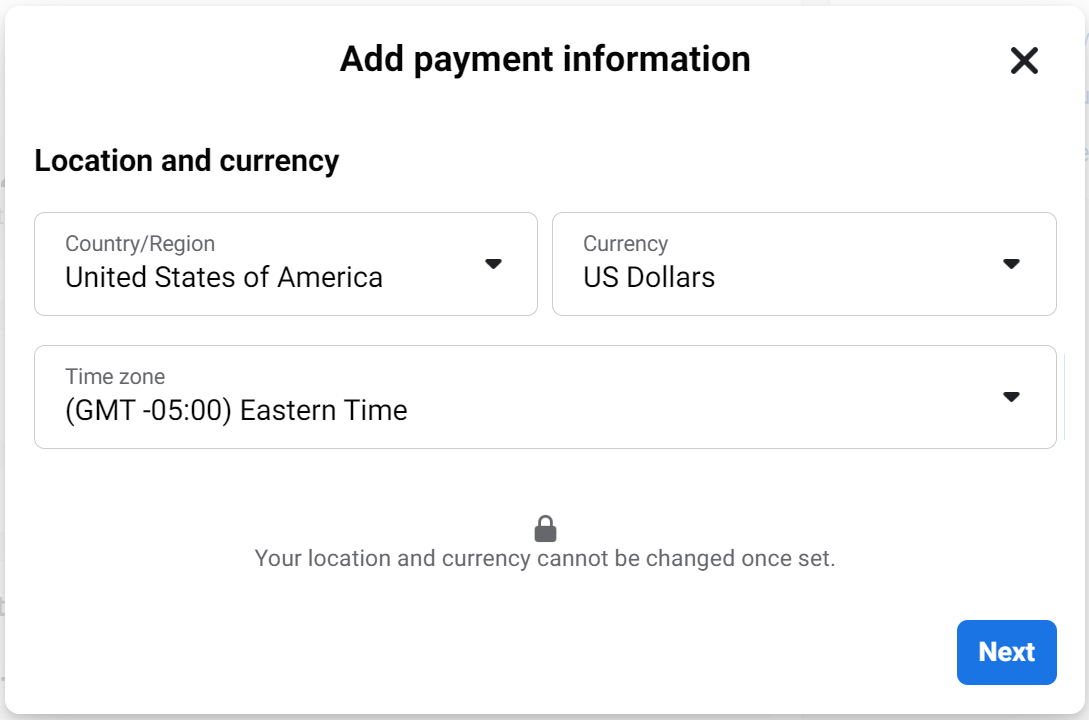
Task: Click the Time zone caret arrow
Action: pos(1011,397)
